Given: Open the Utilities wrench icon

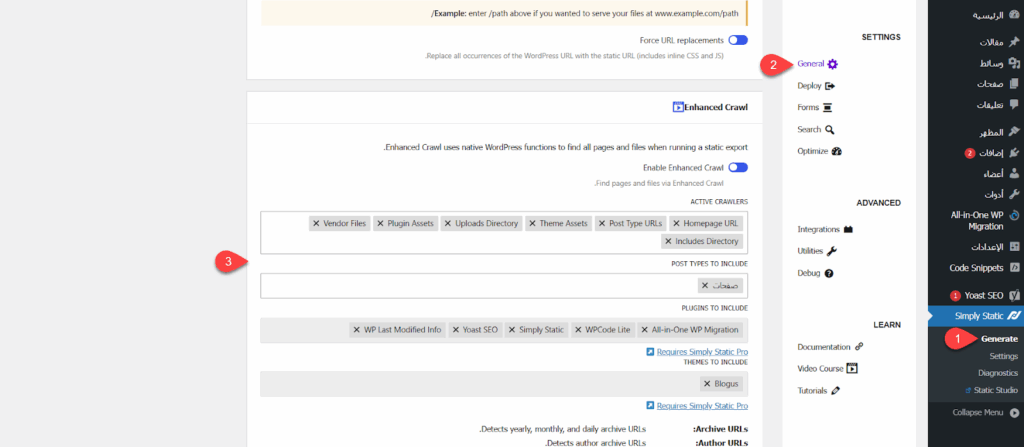Looking at the screenshot, I should 831,251.
